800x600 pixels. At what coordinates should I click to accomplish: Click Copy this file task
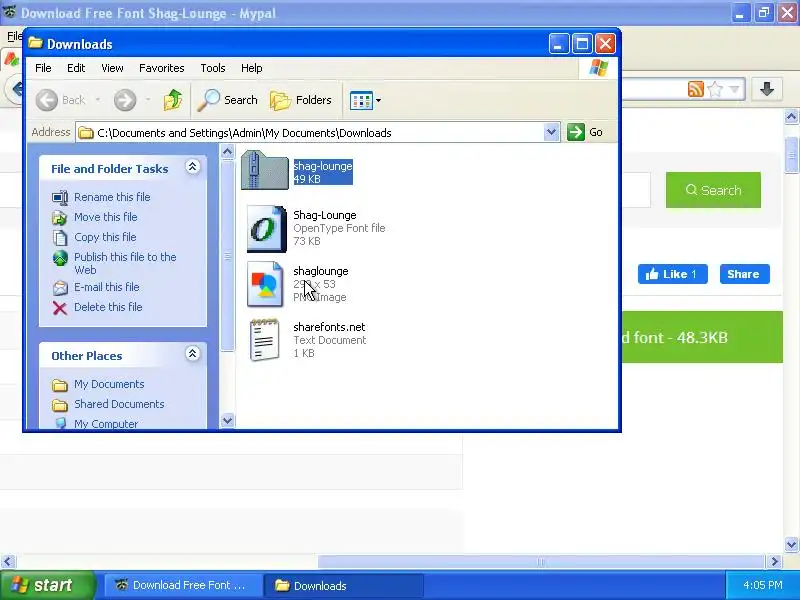pyautogui.click(x=105, y=237)
